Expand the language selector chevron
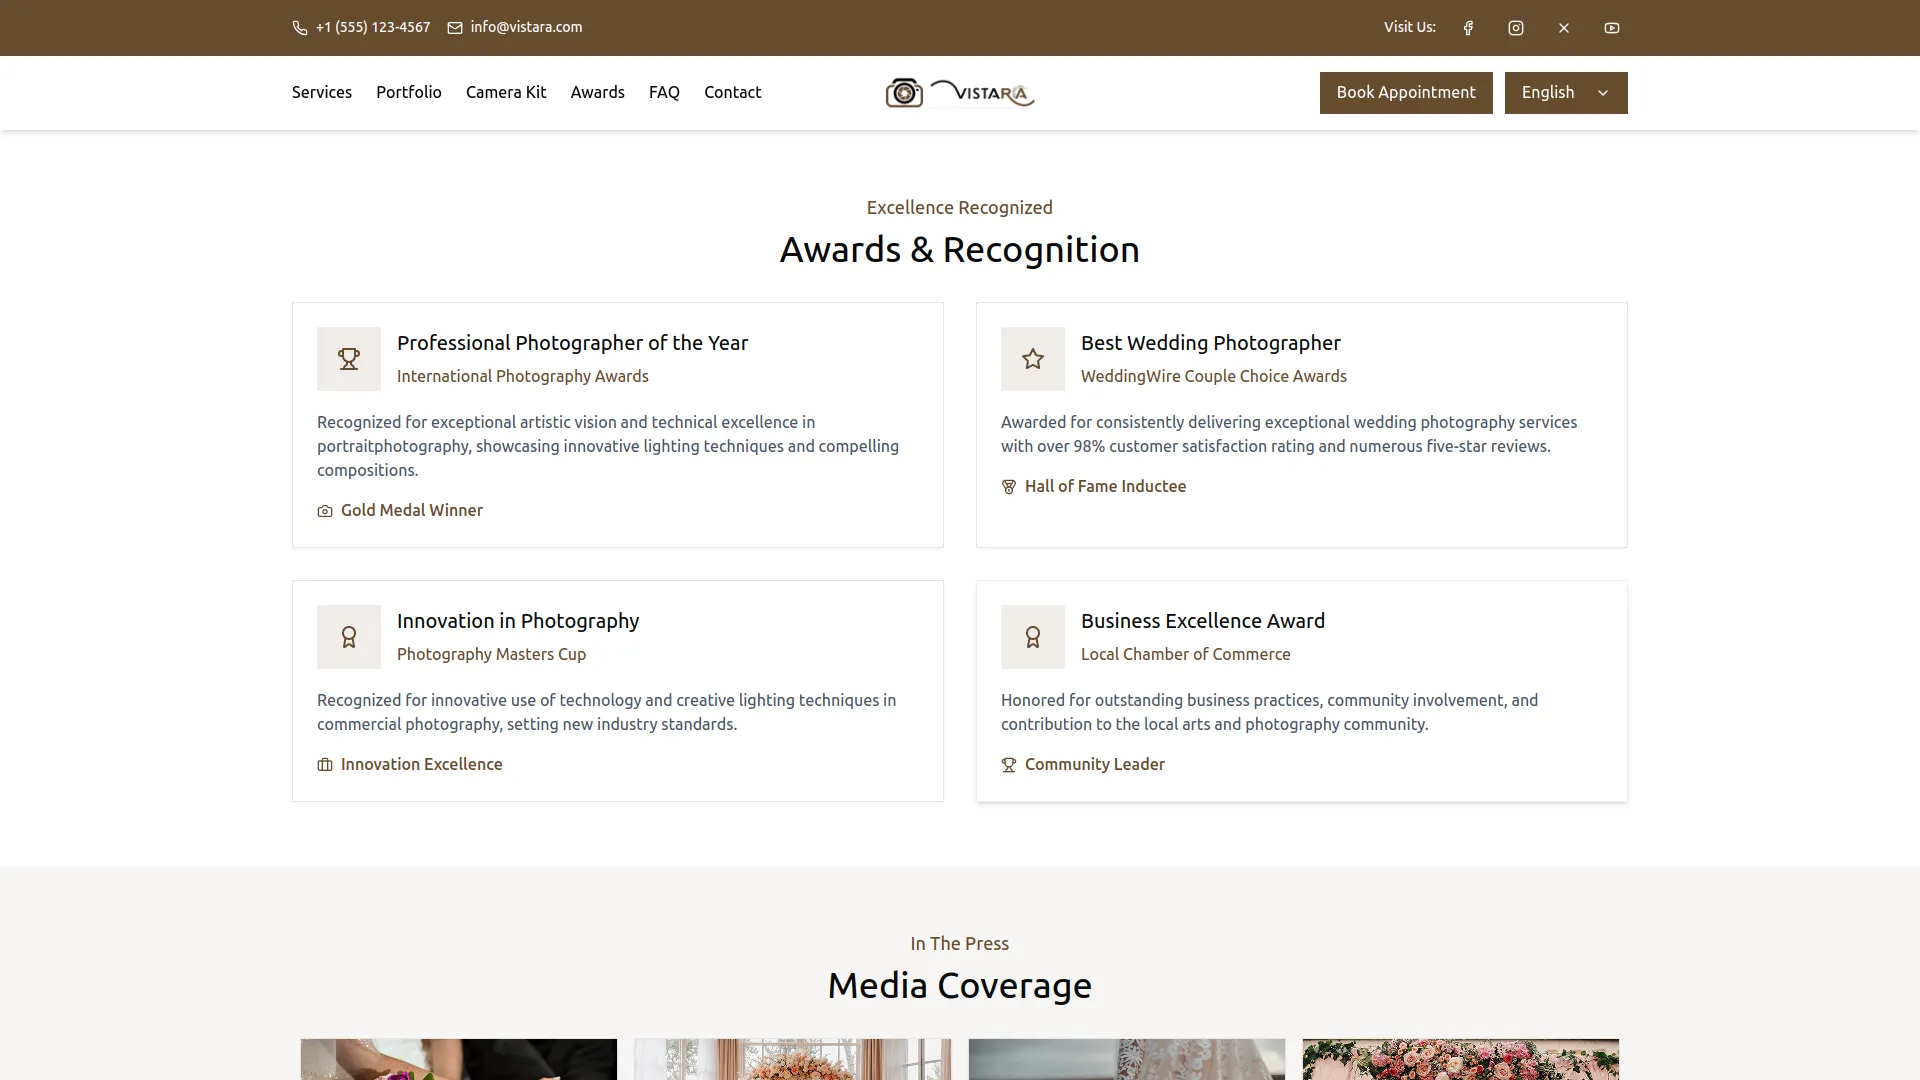This screenshot has width=1920, height=1080. point(1602,92)
